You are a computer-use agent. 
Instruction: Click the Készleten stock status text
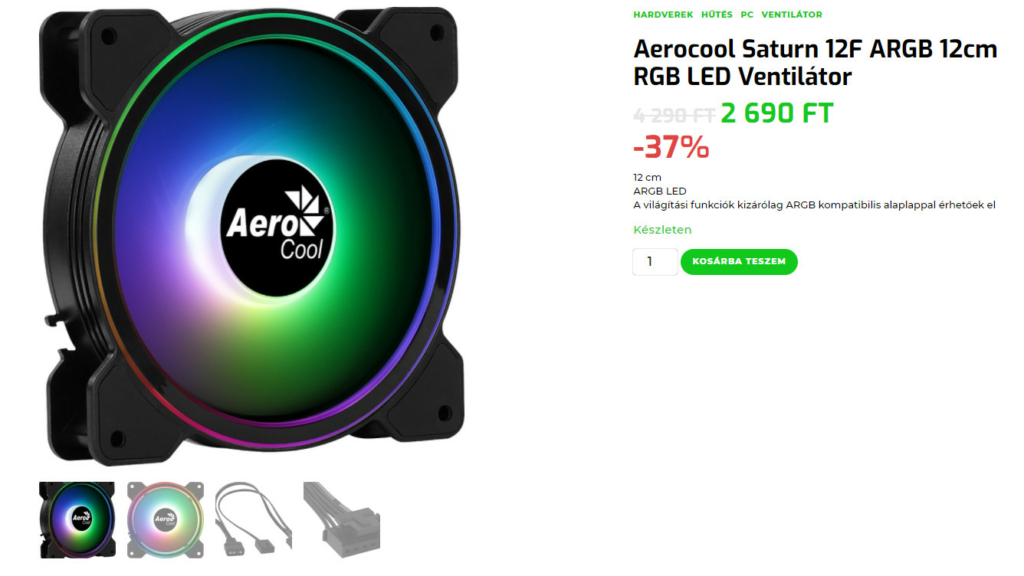point(662,230)
